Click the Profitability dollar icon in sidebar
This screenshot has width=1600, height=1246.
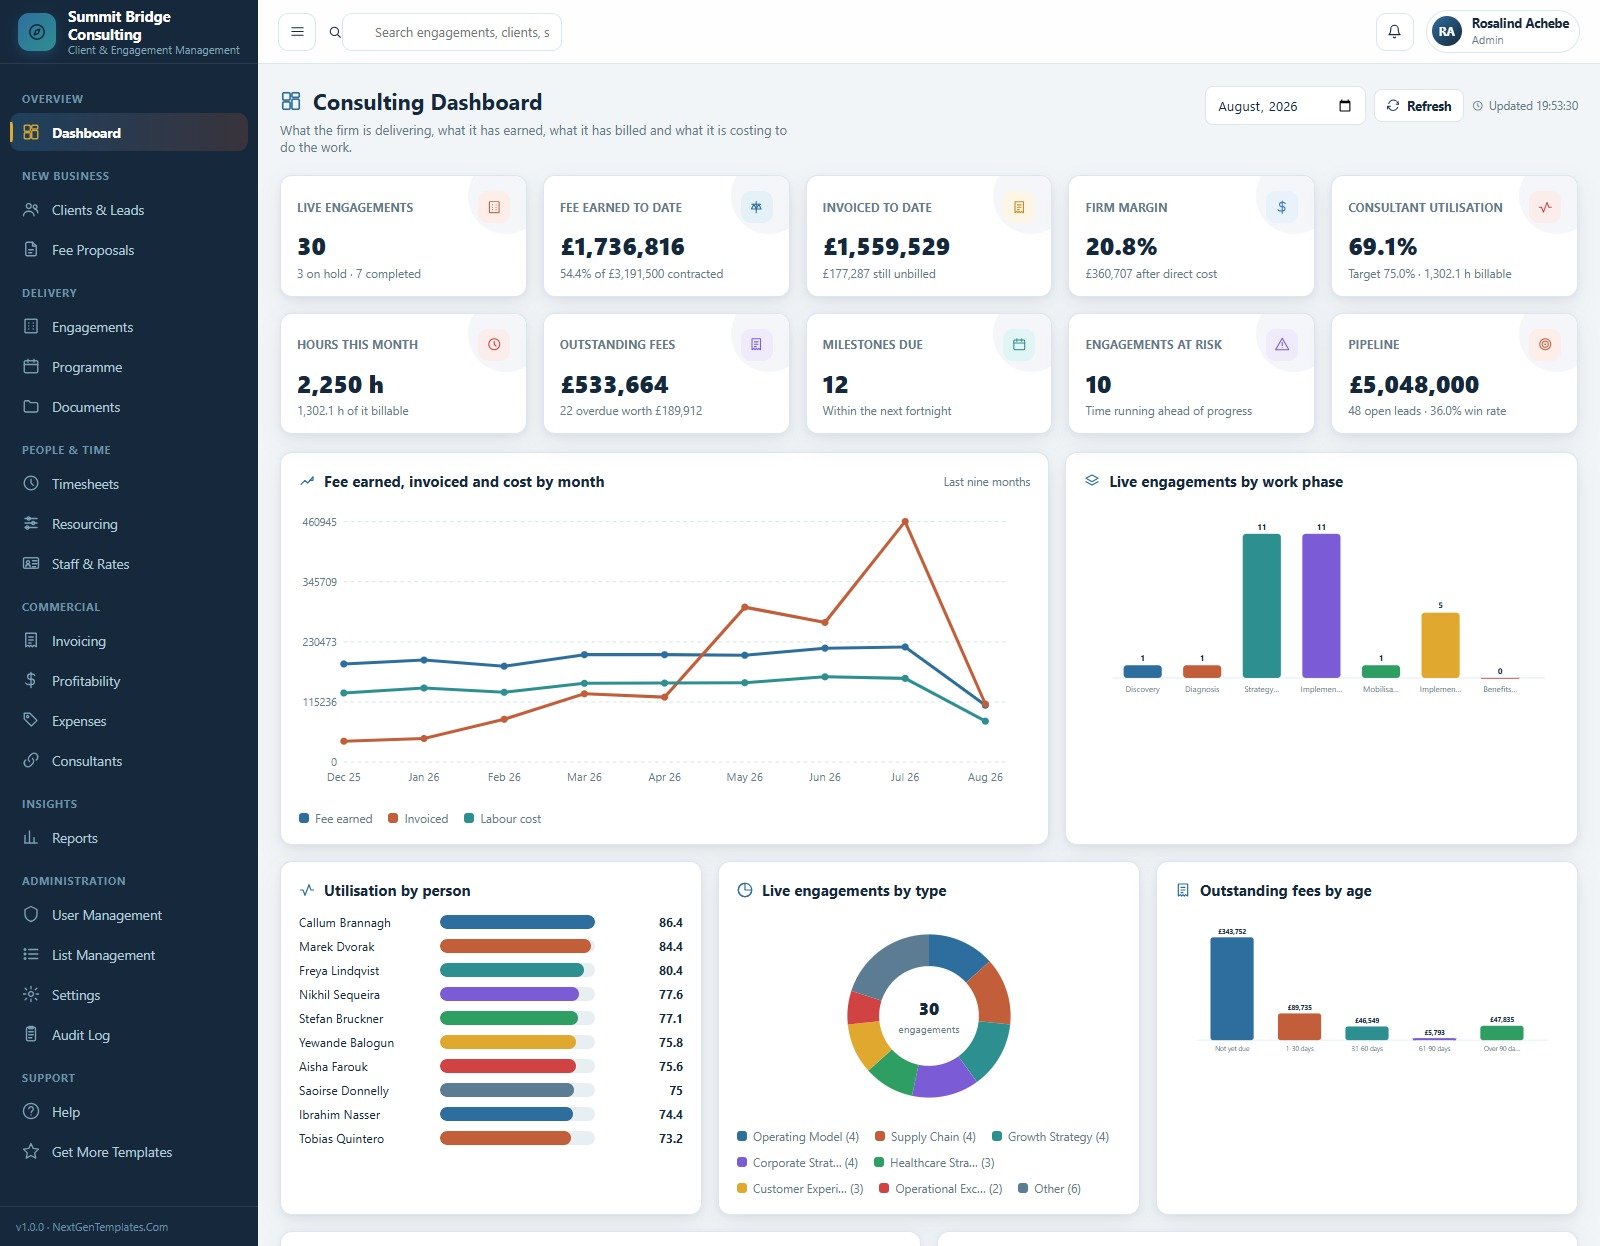[x=31, y=681]
